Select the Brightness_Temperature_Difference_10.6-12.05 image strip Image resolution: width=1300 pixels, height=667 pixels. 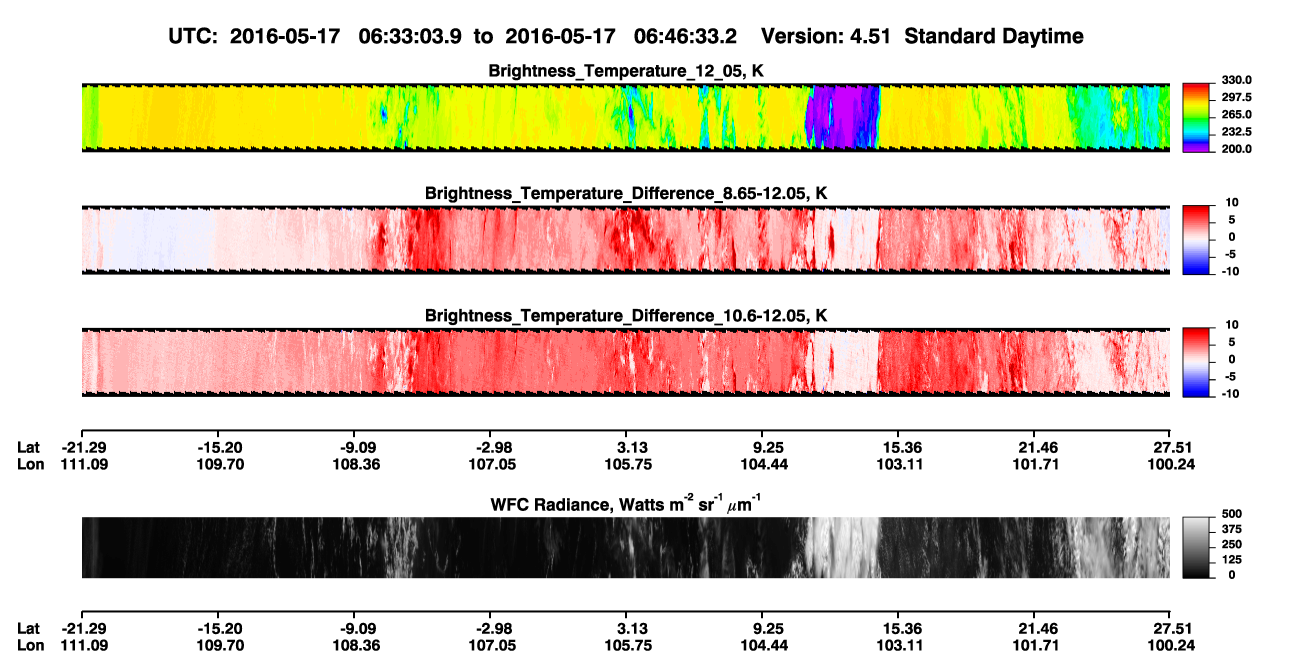tap(625, 362)
